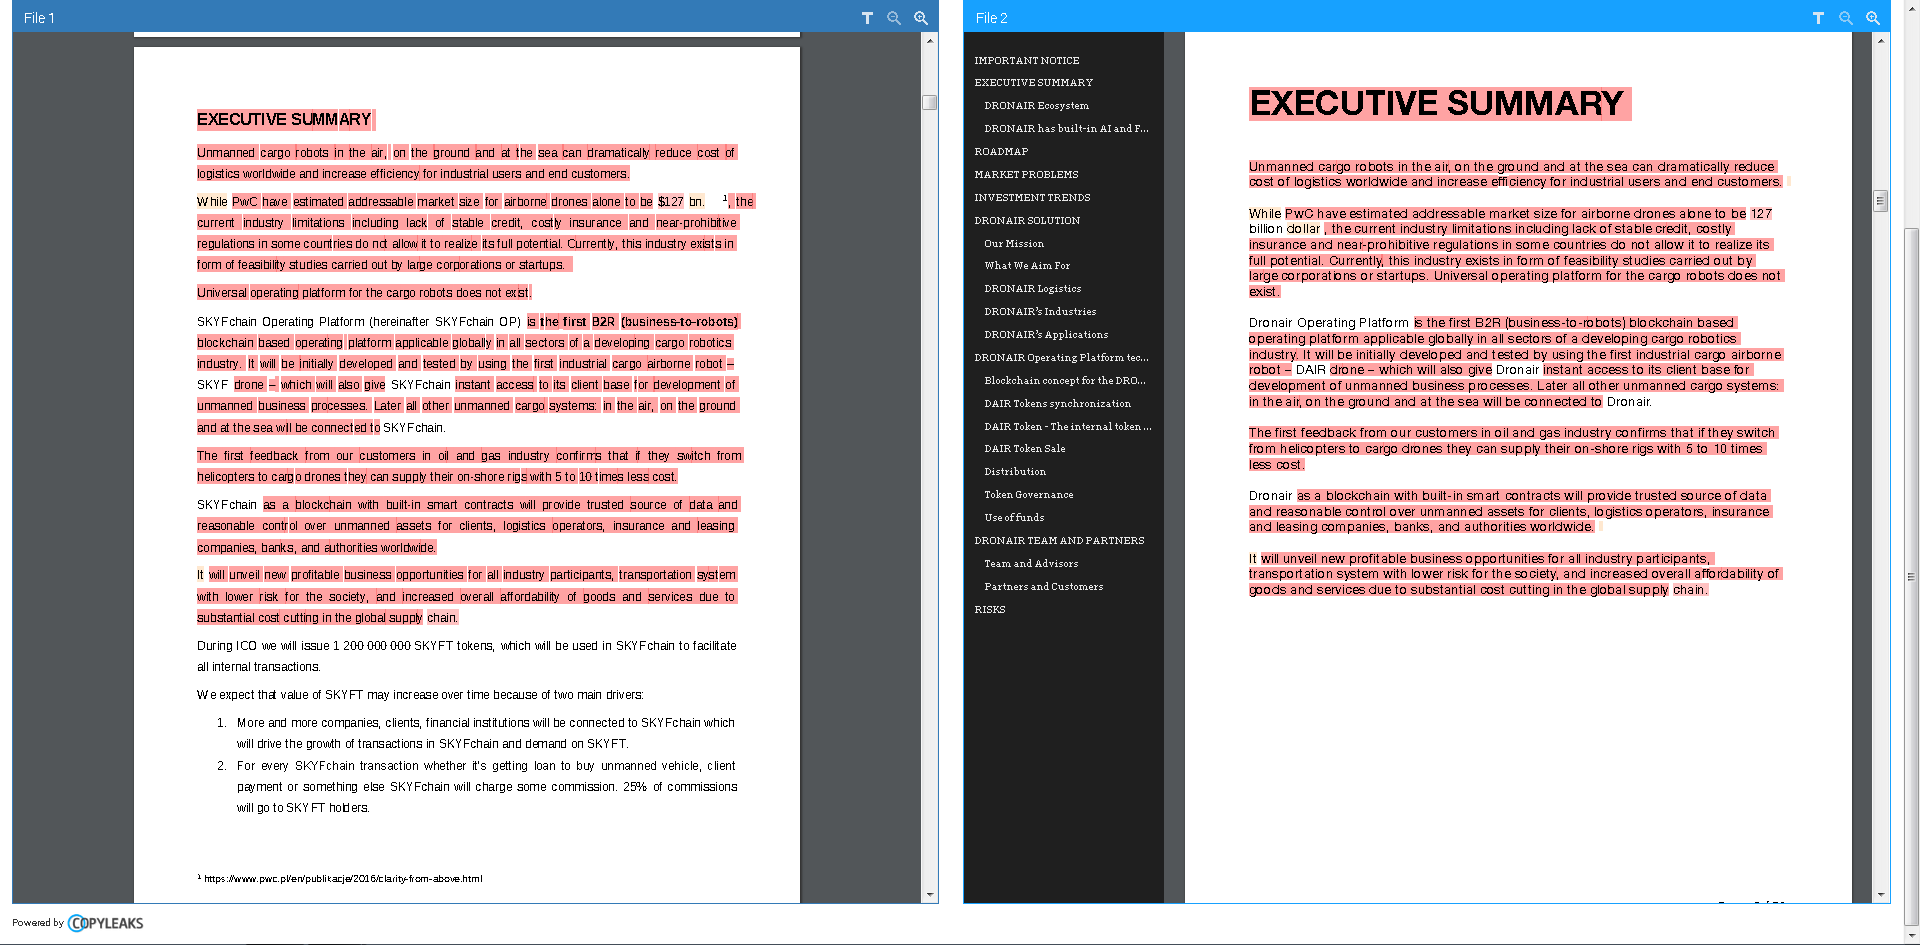This screenshot has width=1920, height=945.
Task: Go to Our Mission section
Action: click(x=1014, y=244)
